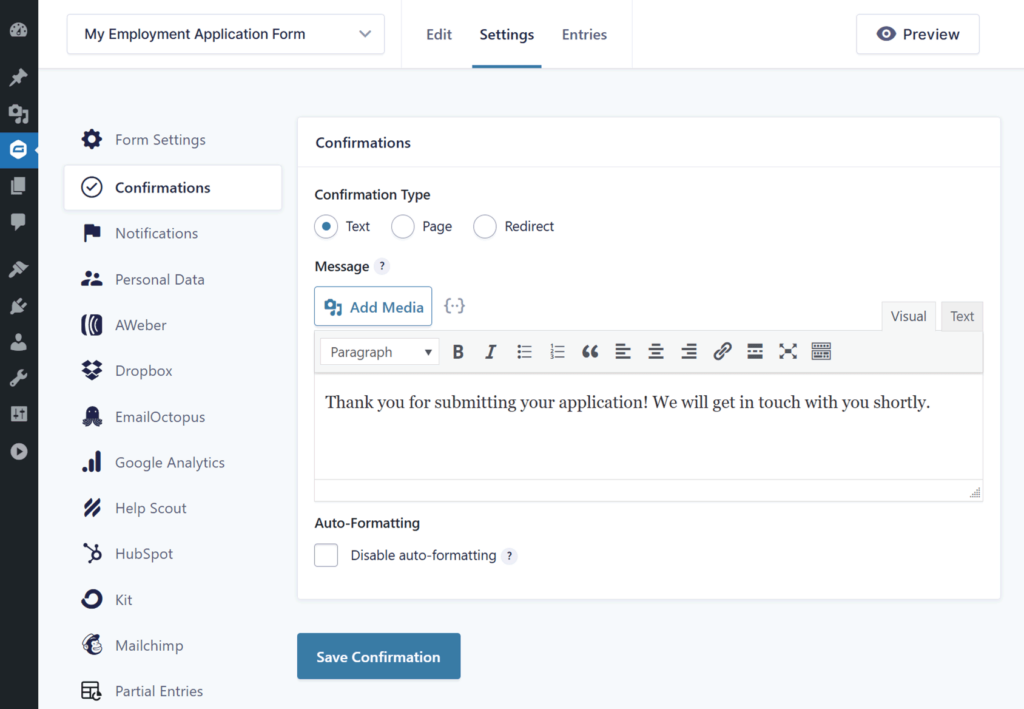This screenshot has height=709, width=1024.
Task: Click the Comments icon in the admin sidebar
Action: click(18, 222)
